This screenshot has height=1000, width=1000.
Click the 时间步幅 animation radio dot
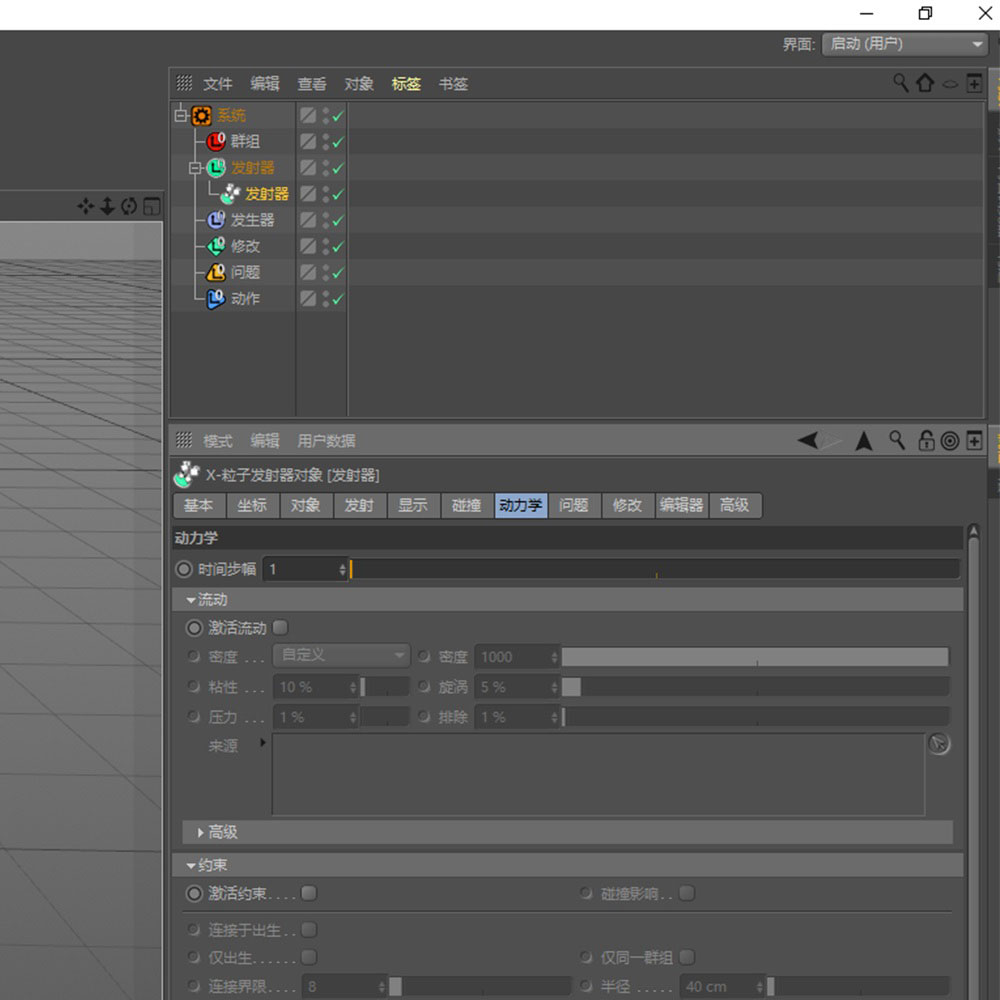pyautogui.click(x=184, y=569)
